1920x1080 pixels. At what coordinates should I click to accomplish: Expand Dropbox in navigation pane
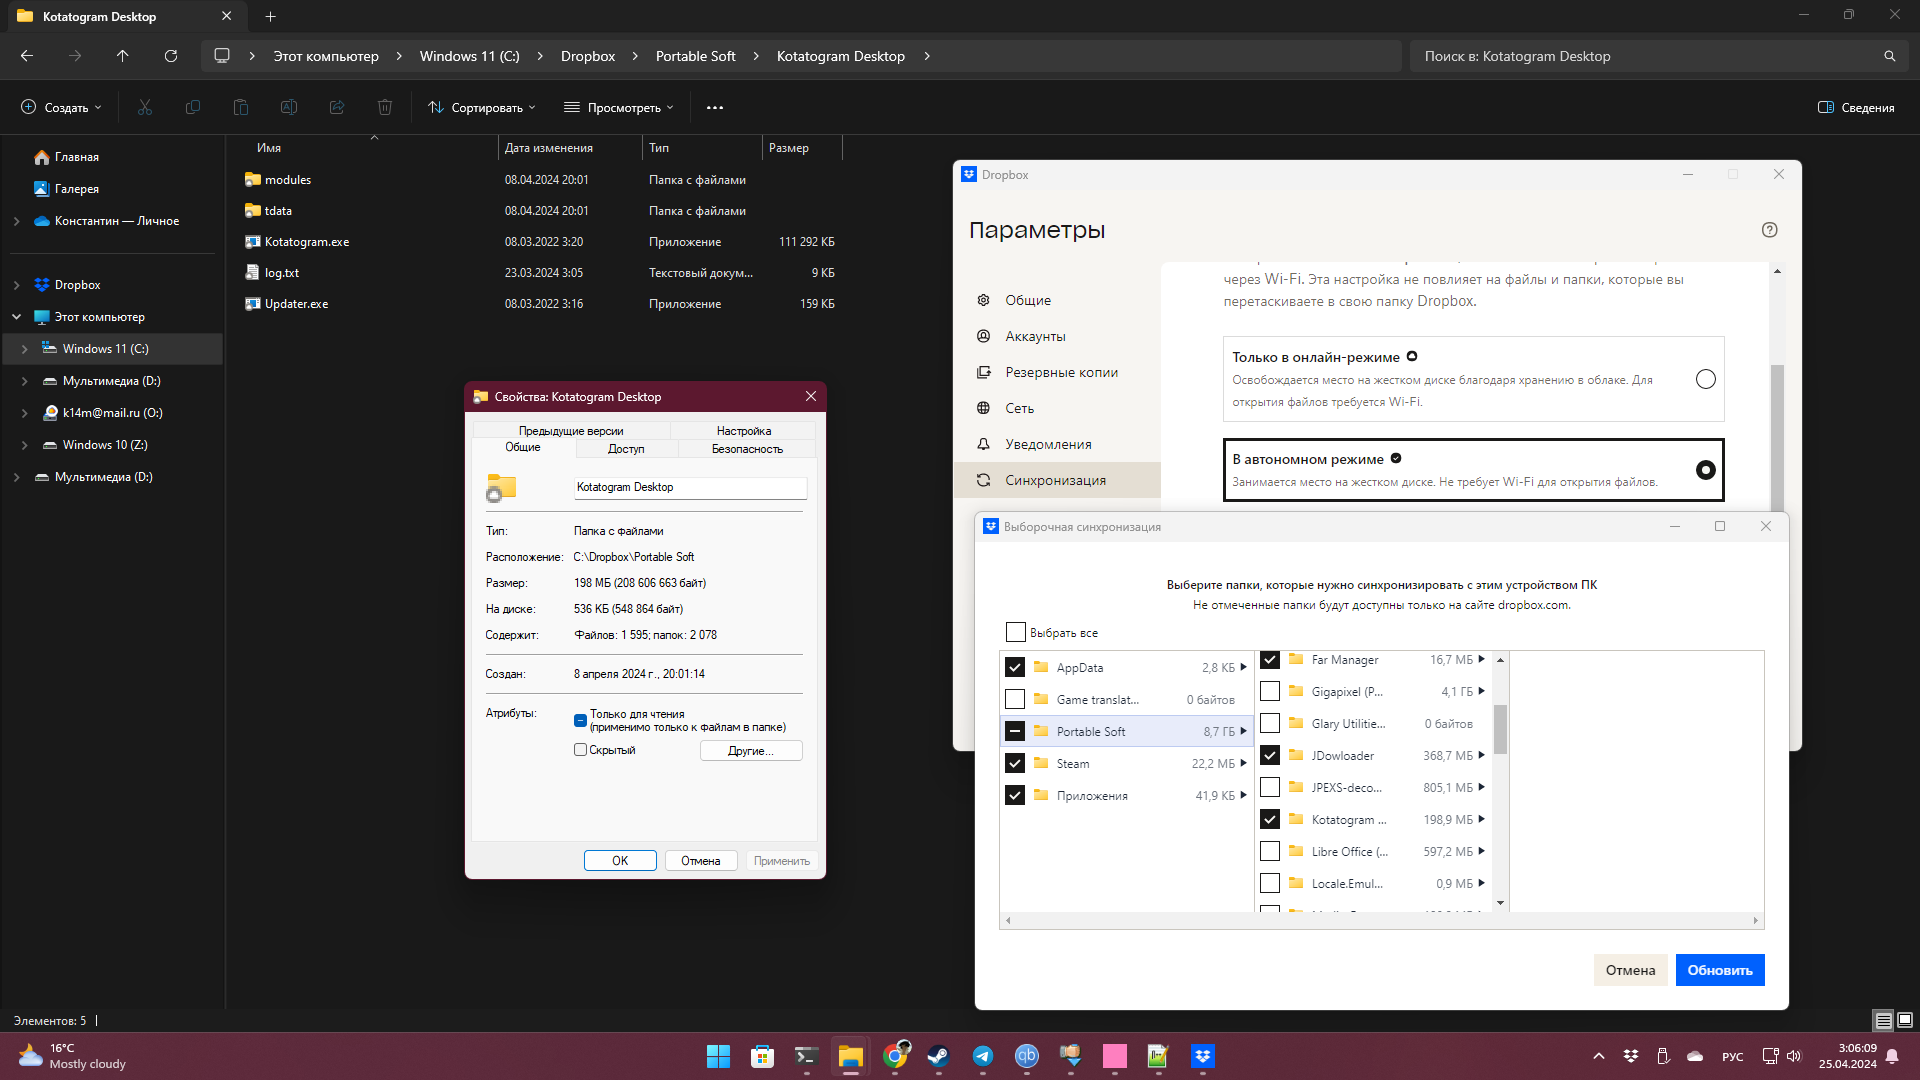pyautogui.click(x=17, y=285)
